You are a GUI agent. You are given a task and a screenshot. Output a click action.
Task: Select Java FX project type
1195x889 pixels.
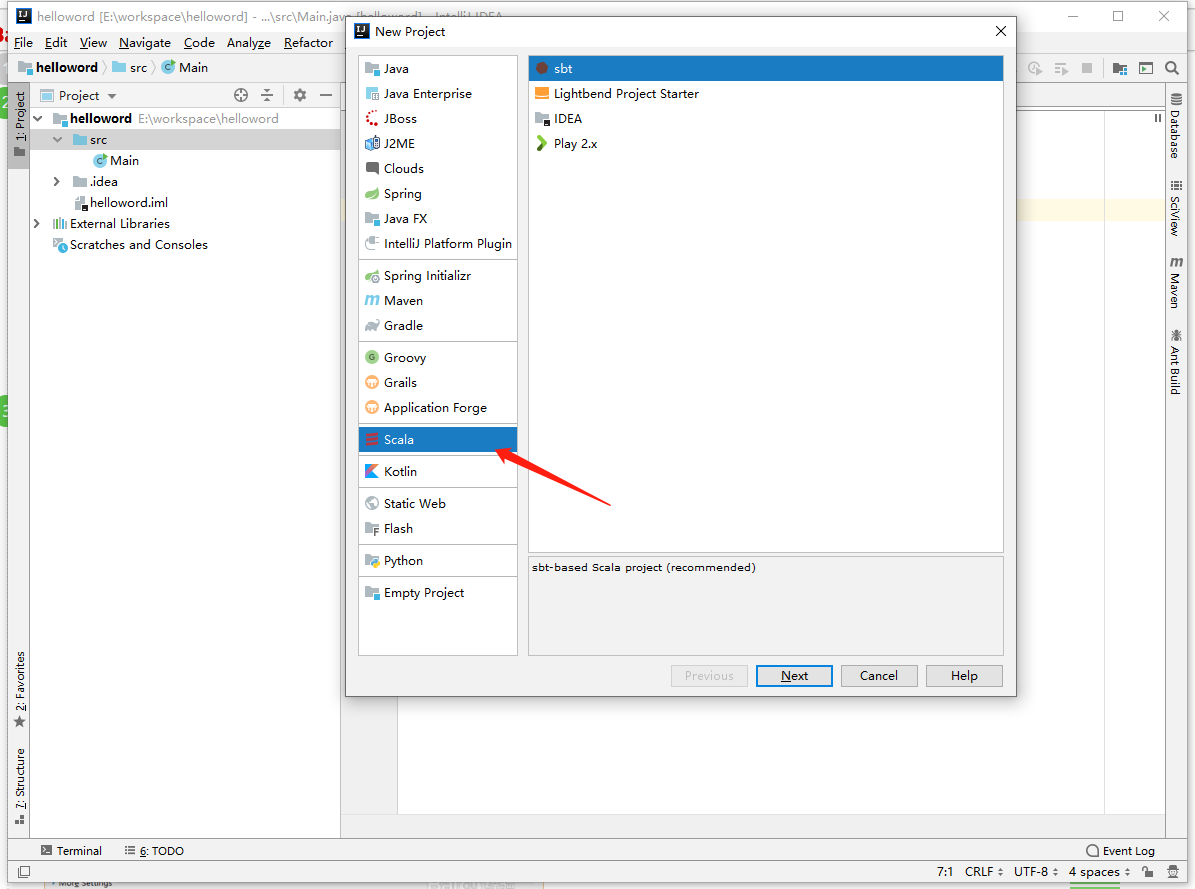tap(437, 219)
